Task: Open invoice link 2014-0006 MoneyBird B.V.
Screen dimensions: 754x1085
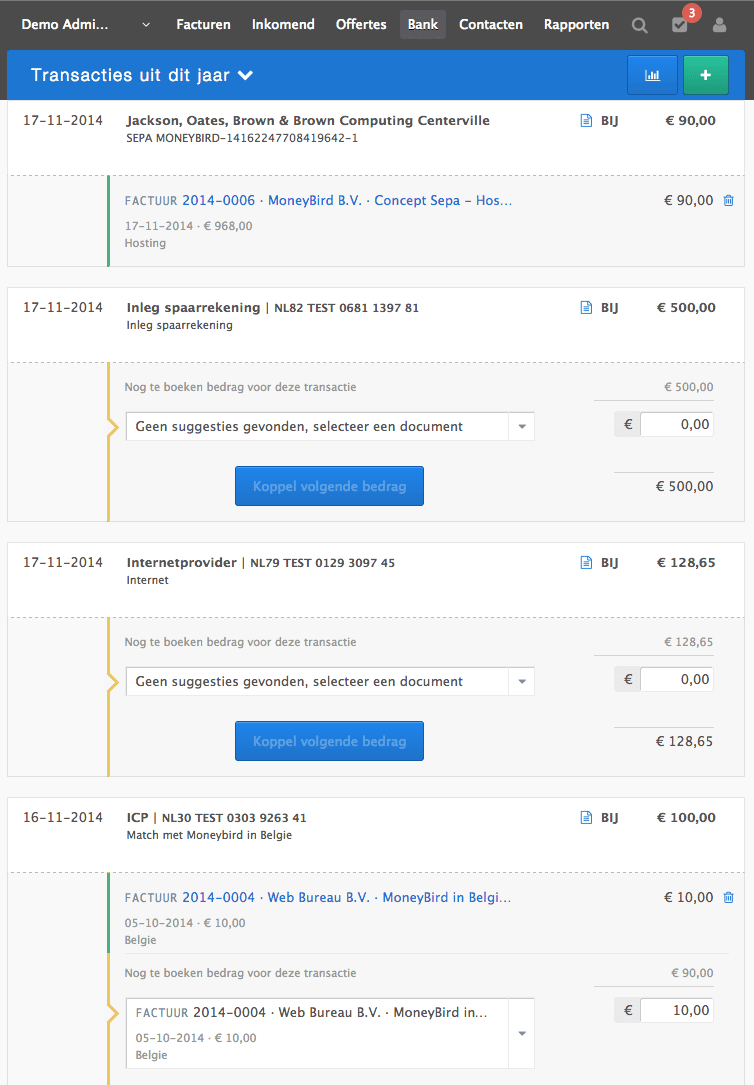Action: pos(318,201)
